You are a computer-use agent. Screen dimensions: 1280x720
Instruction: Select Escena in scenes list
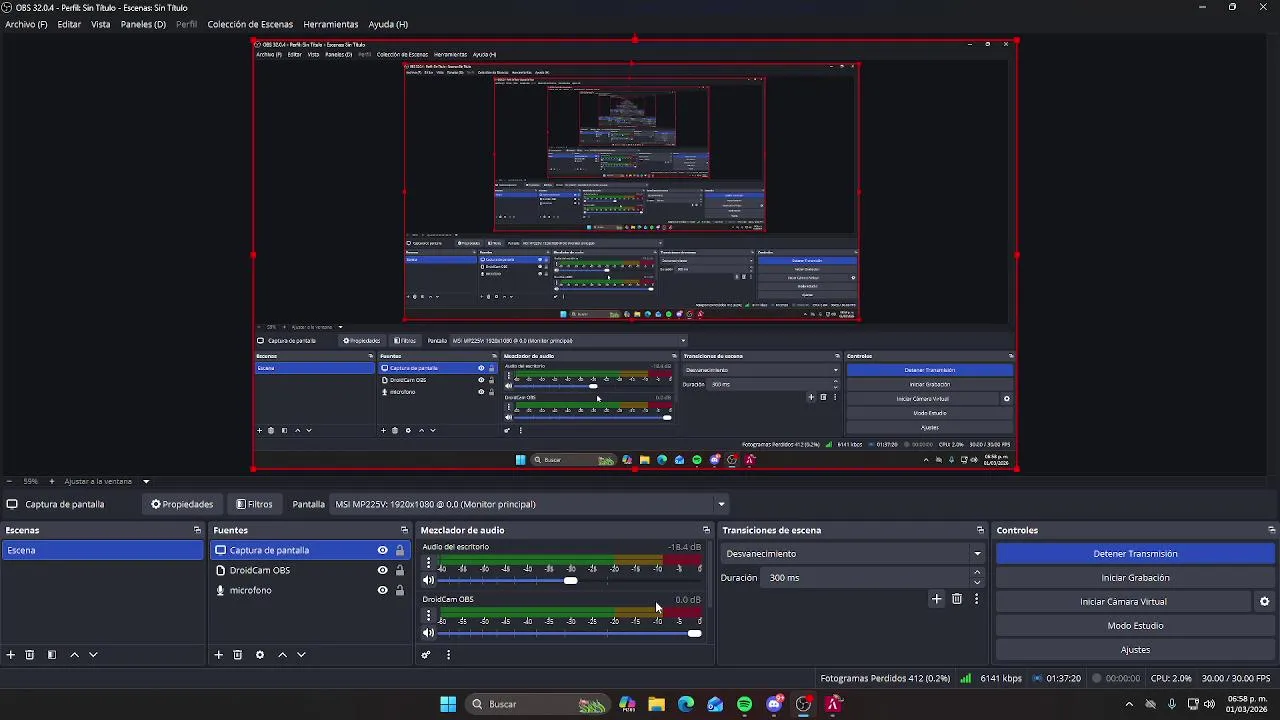tap(103, 550)
